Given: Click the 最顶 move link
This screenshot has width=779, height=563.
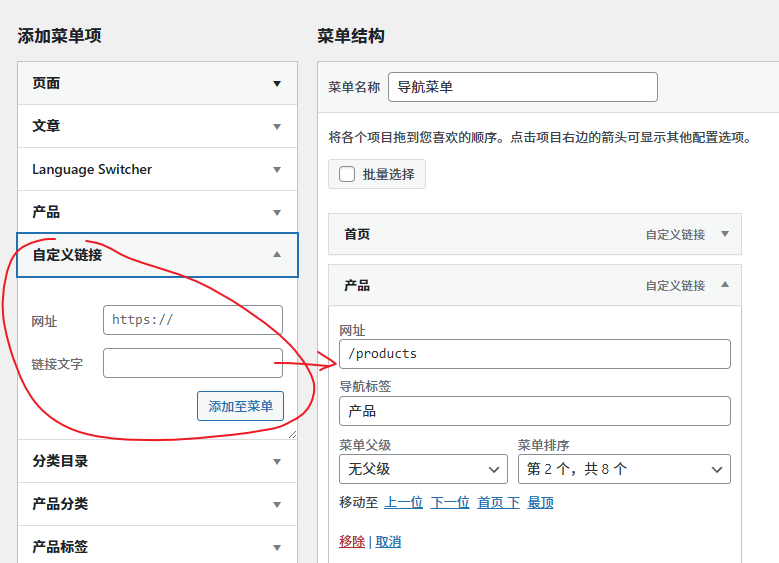Looking at the screenshot, I should (x=540, y=503).
